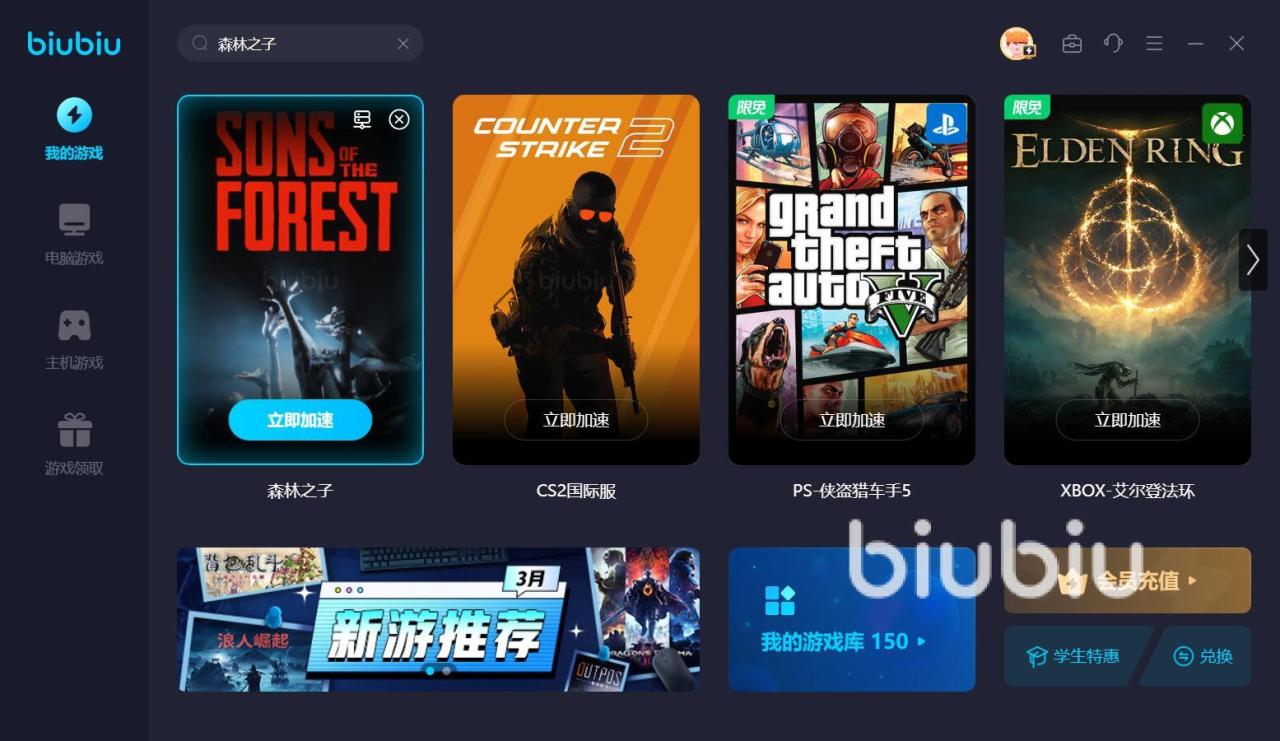Open the user avatar profile
The width and height of the screenshot is (1280, 741).
[x=1017, y=43]
